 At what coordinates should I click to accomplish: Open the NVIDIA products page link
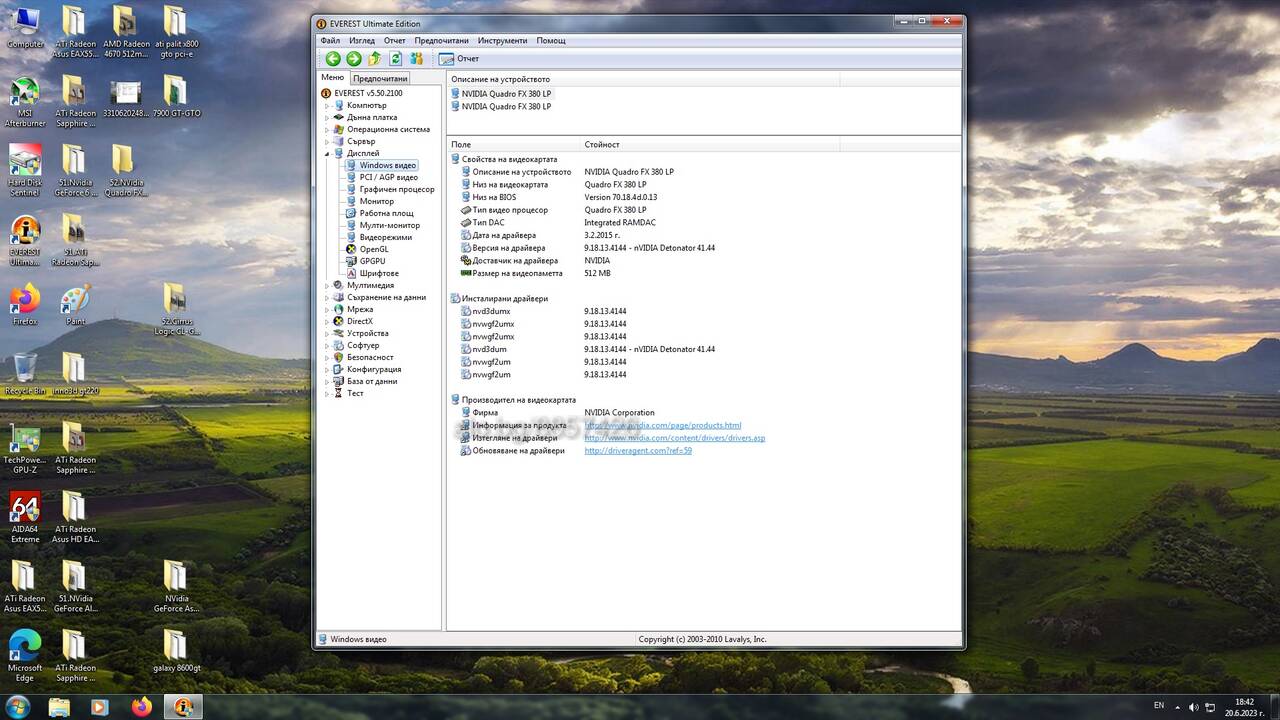click(x=662, y=425)
